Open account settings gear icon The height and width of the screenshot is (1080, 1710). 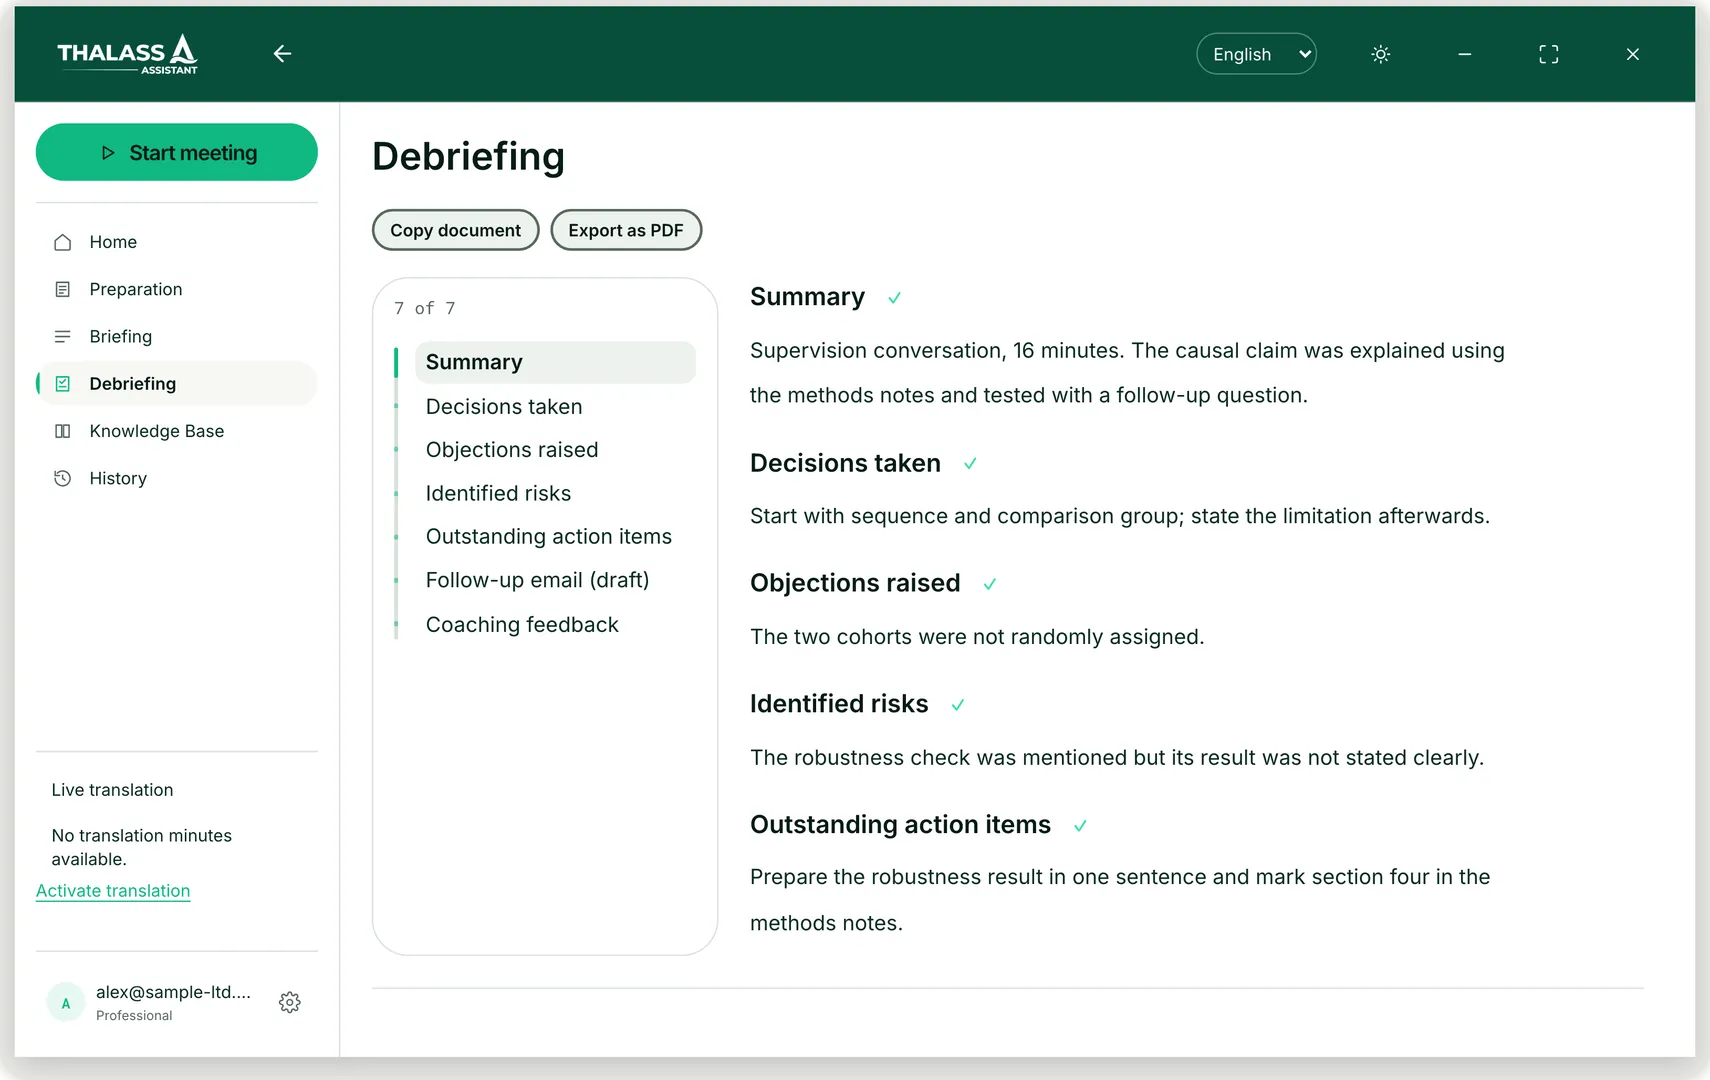(x=290, y=1002)
